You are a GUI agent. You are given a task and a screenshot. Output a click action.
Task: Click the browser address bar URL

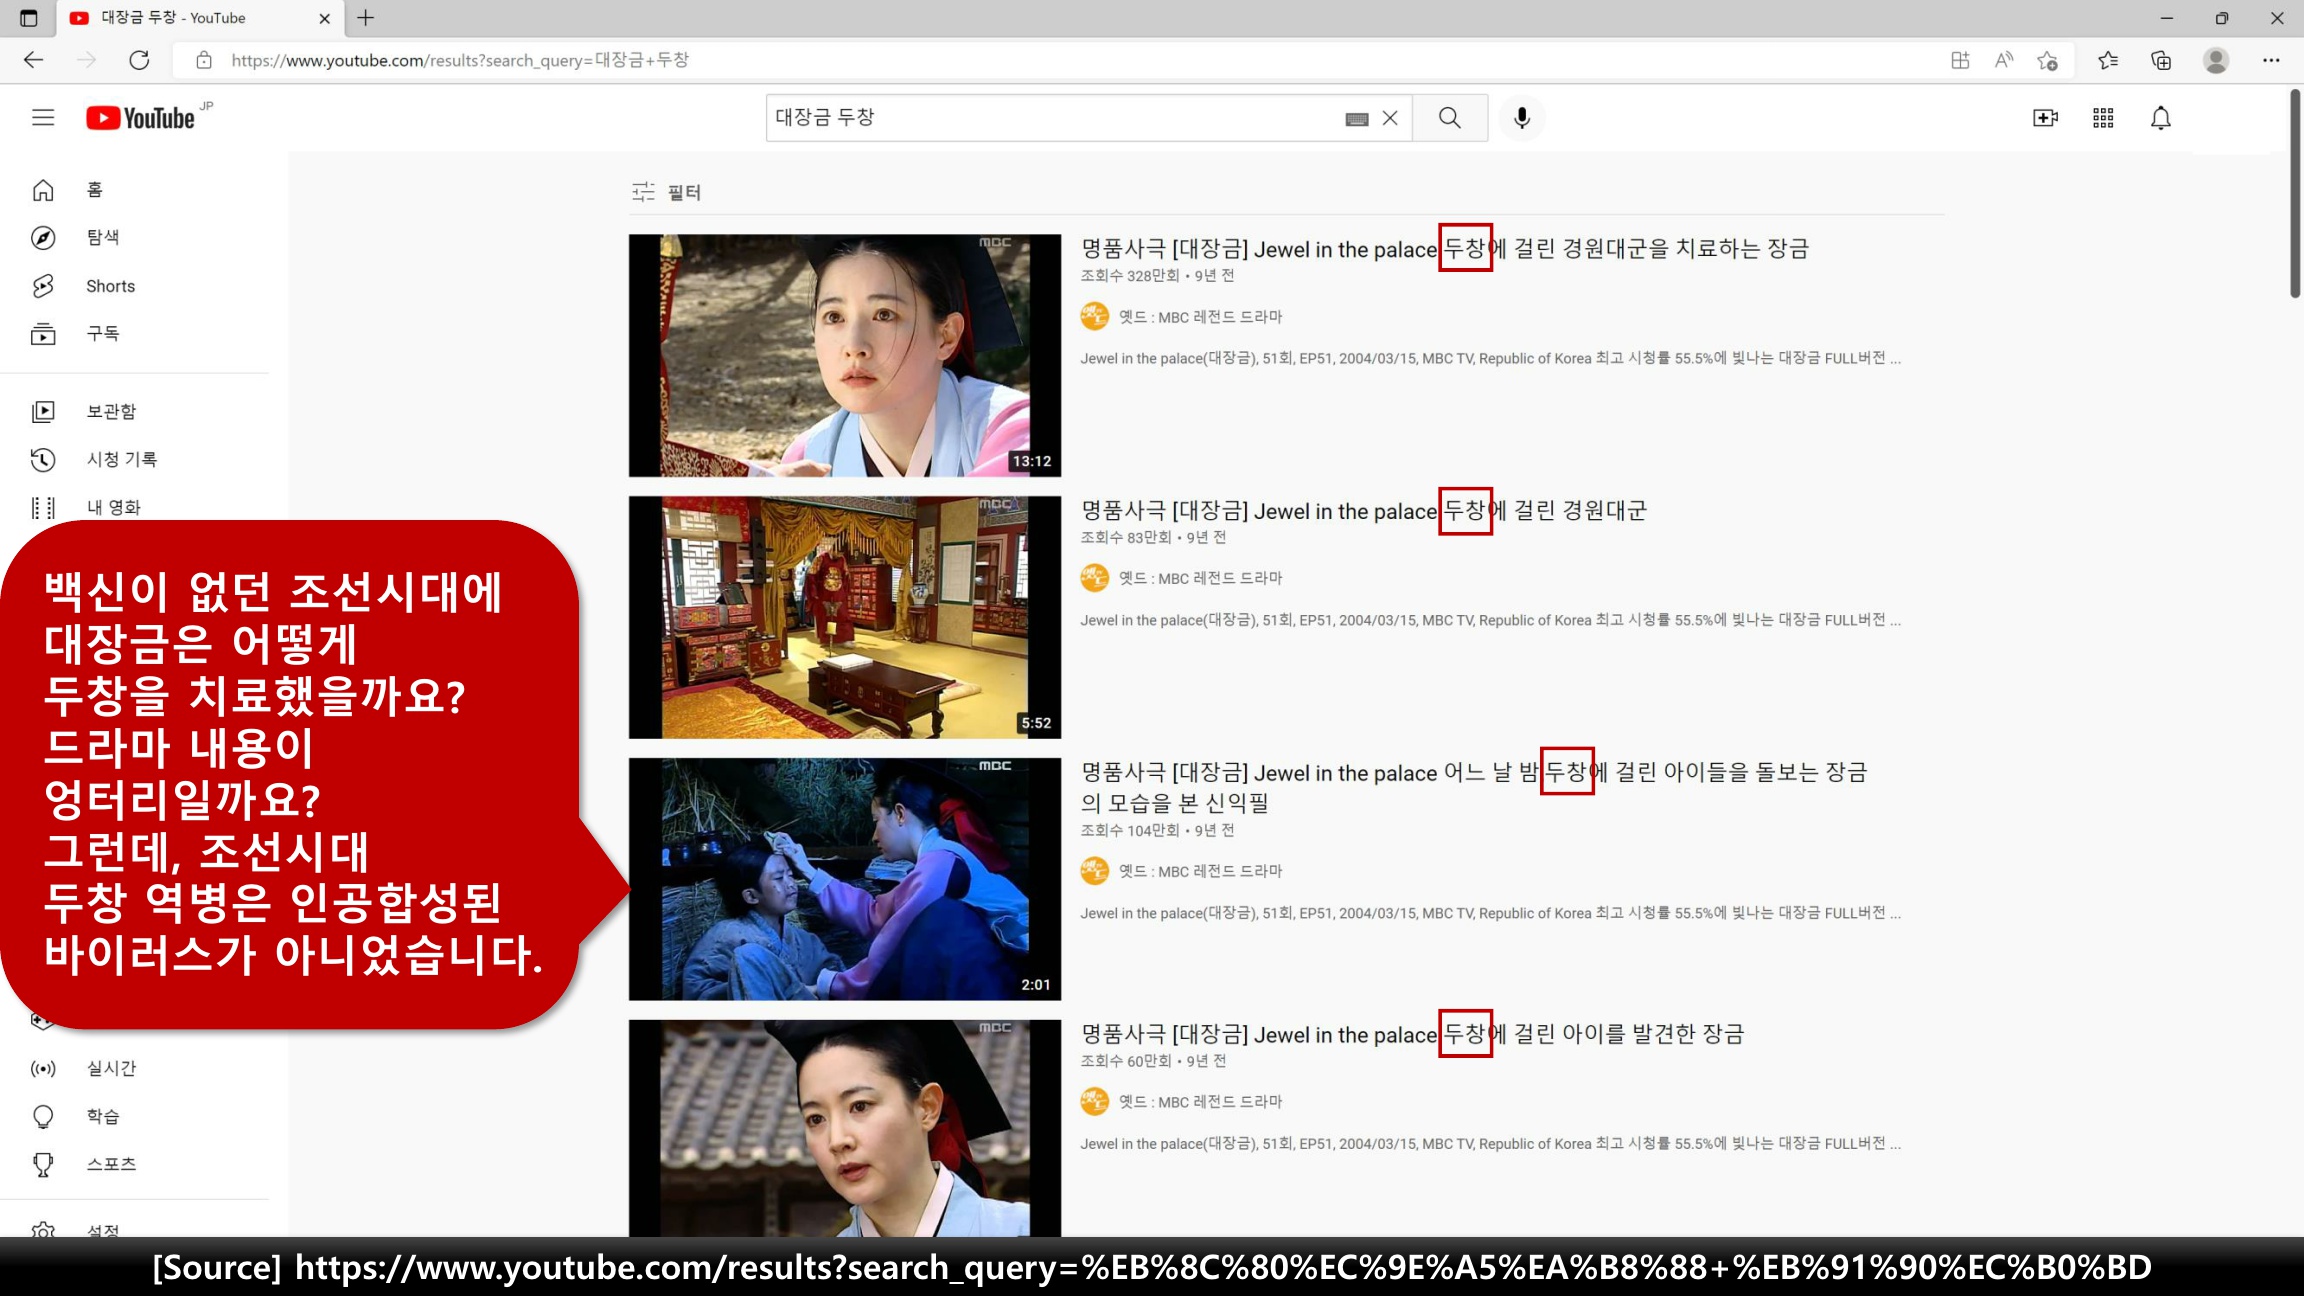click(x=460, y=60)
